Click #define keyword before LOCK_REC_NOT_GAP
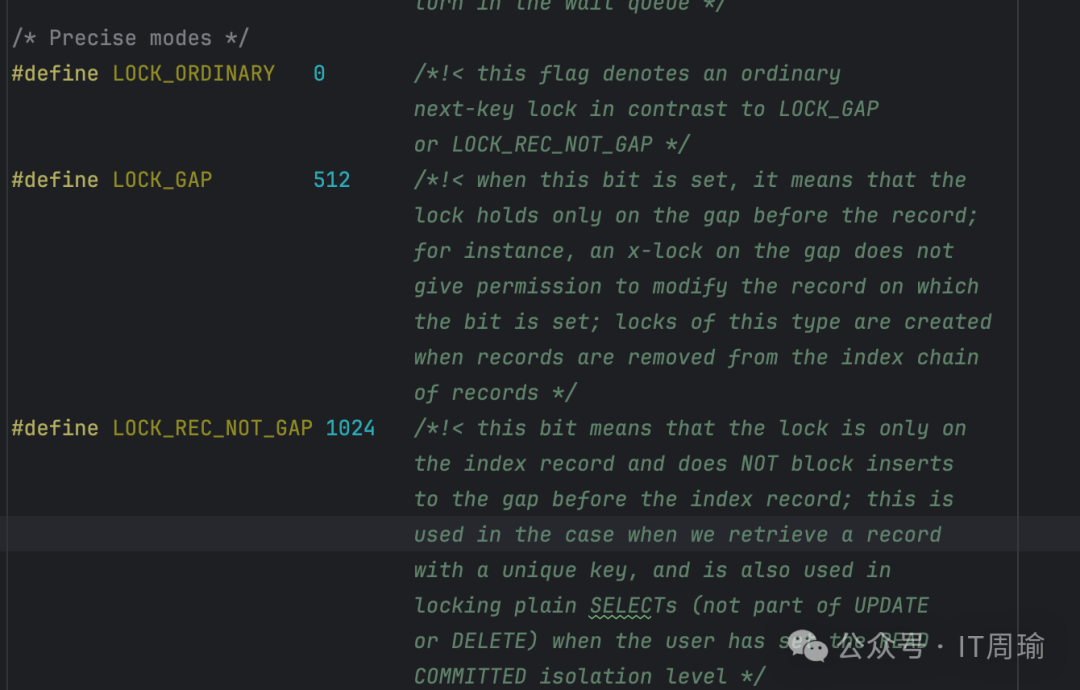The image size is (1080, 690). [x=55, y=428]
